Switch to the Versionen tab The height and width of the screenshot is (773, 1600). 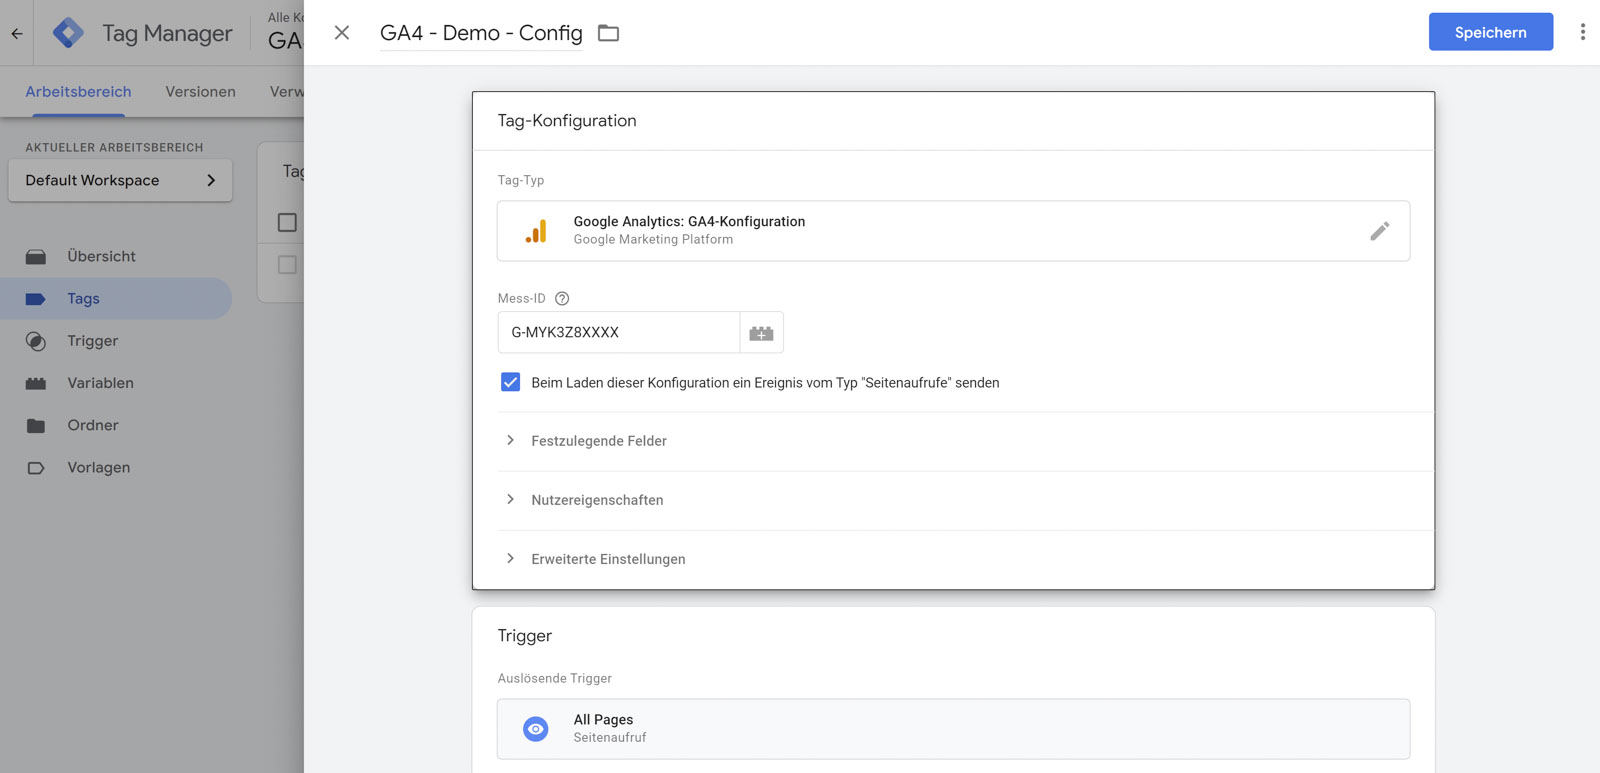(x=200, y=91)
